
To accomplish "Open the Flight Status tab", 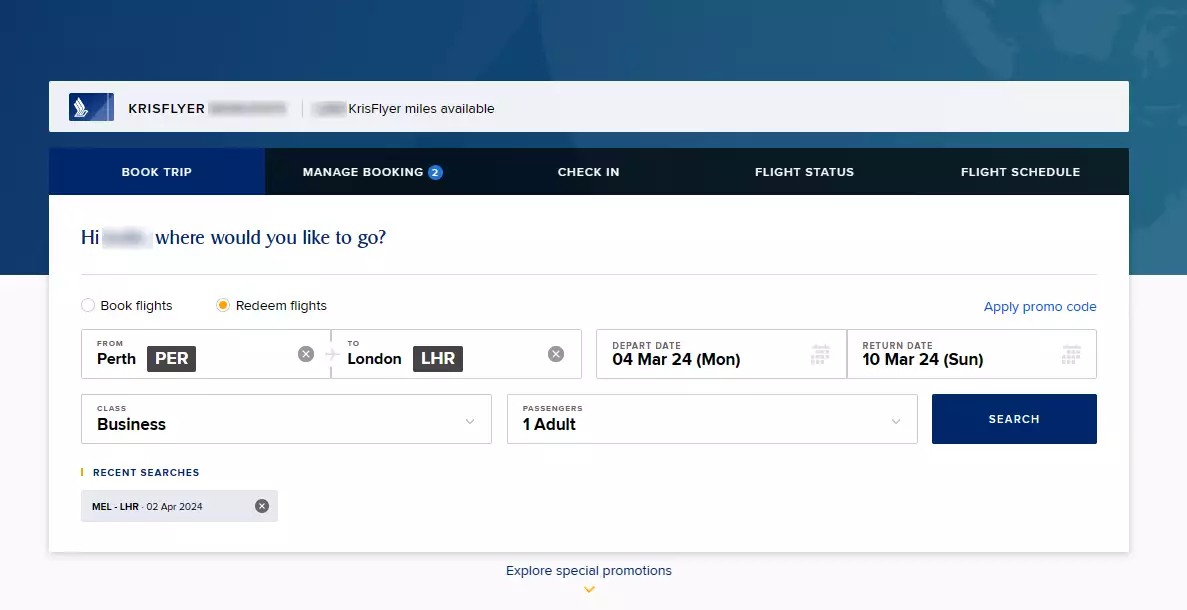I will 804,172.
